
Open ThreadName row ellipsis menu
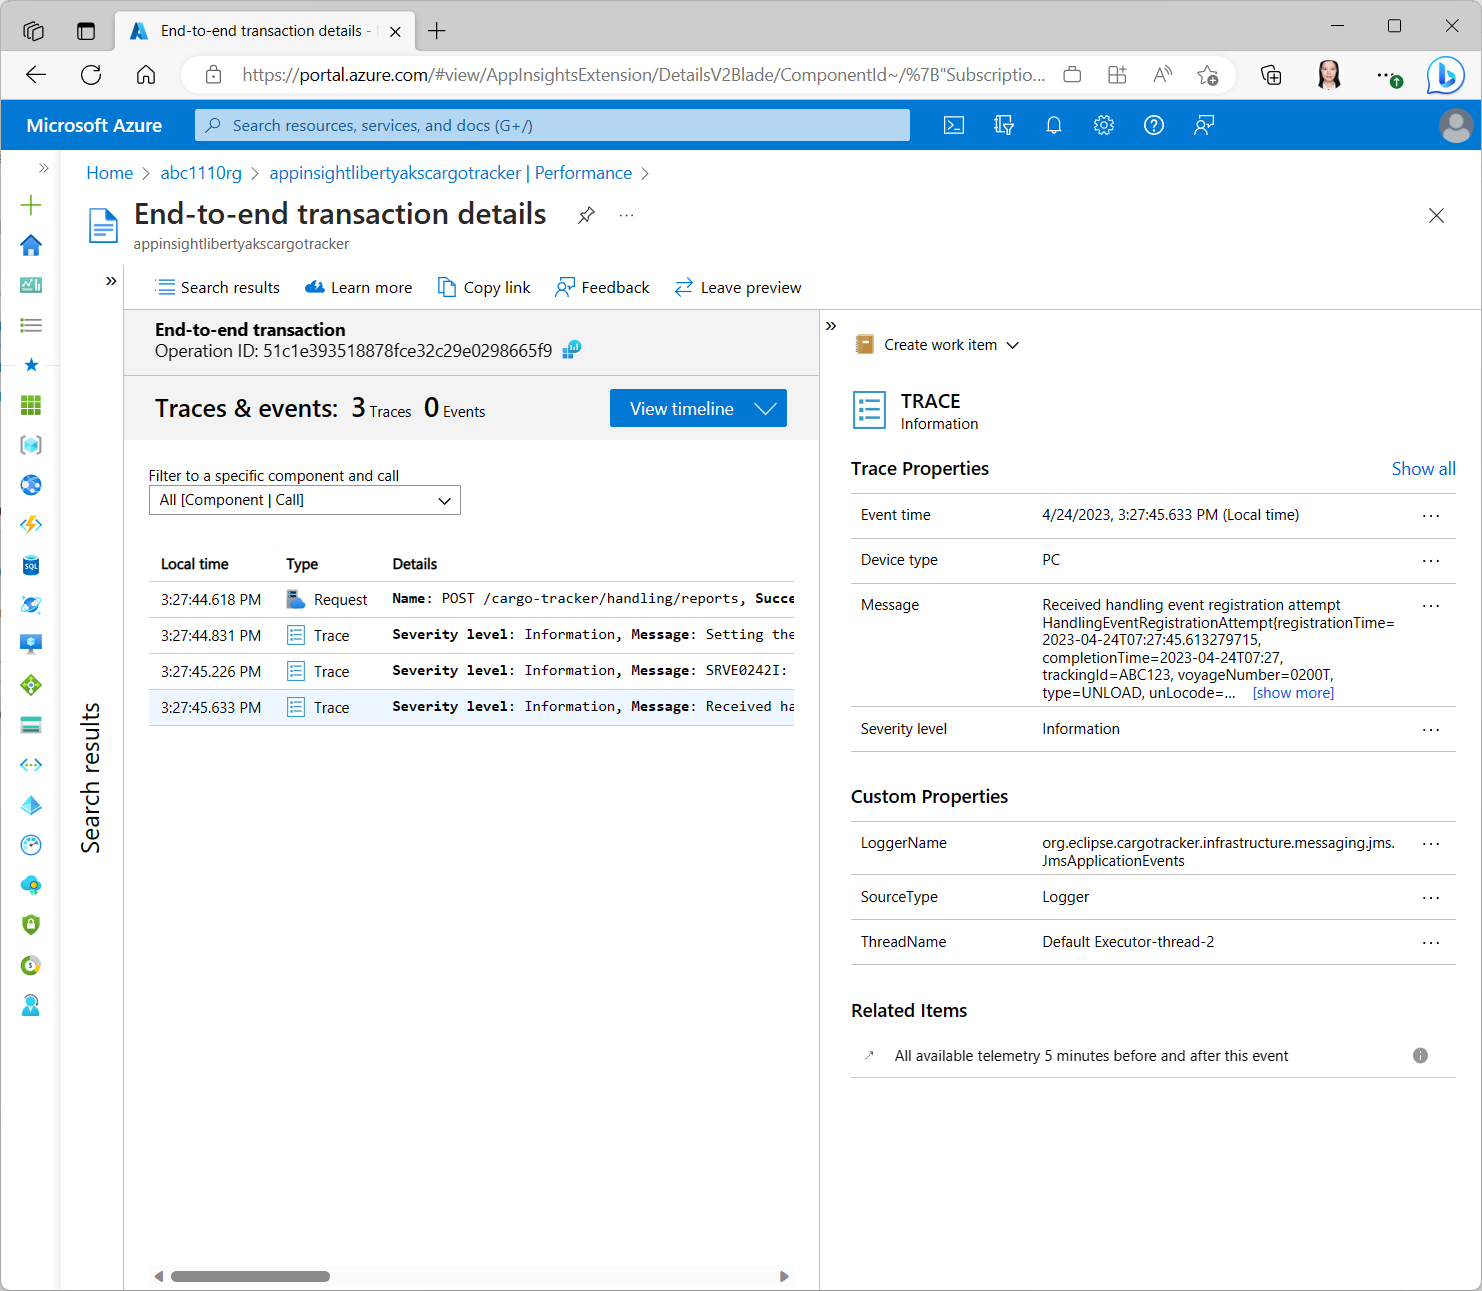(x=1431, y=942)
